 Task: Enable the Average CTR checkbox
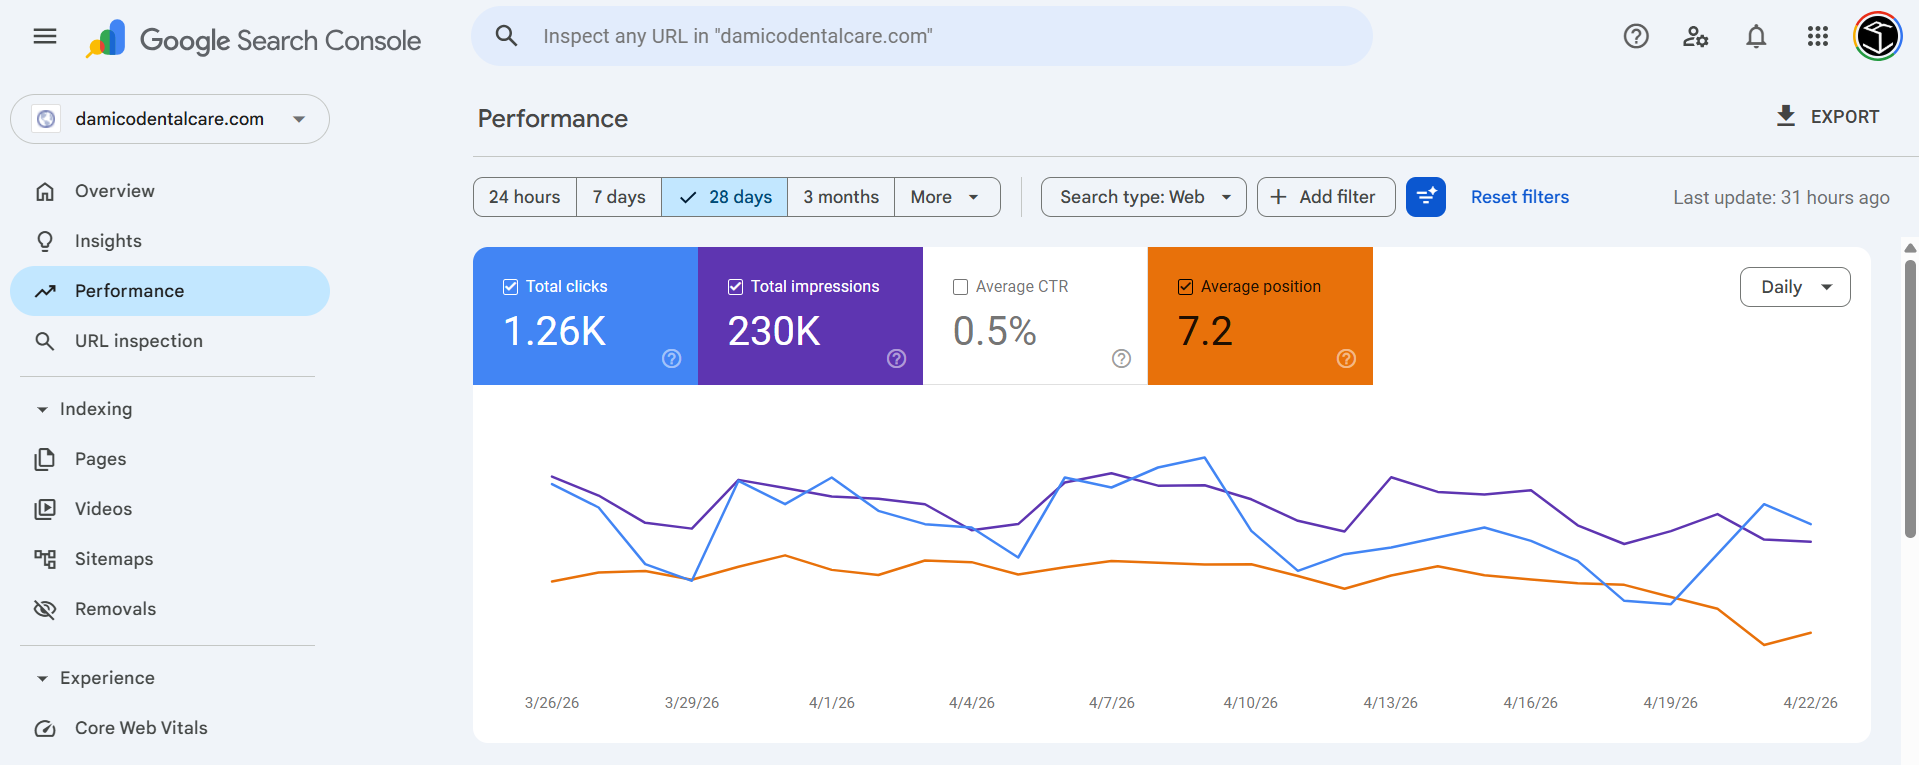tap(960, 287)
